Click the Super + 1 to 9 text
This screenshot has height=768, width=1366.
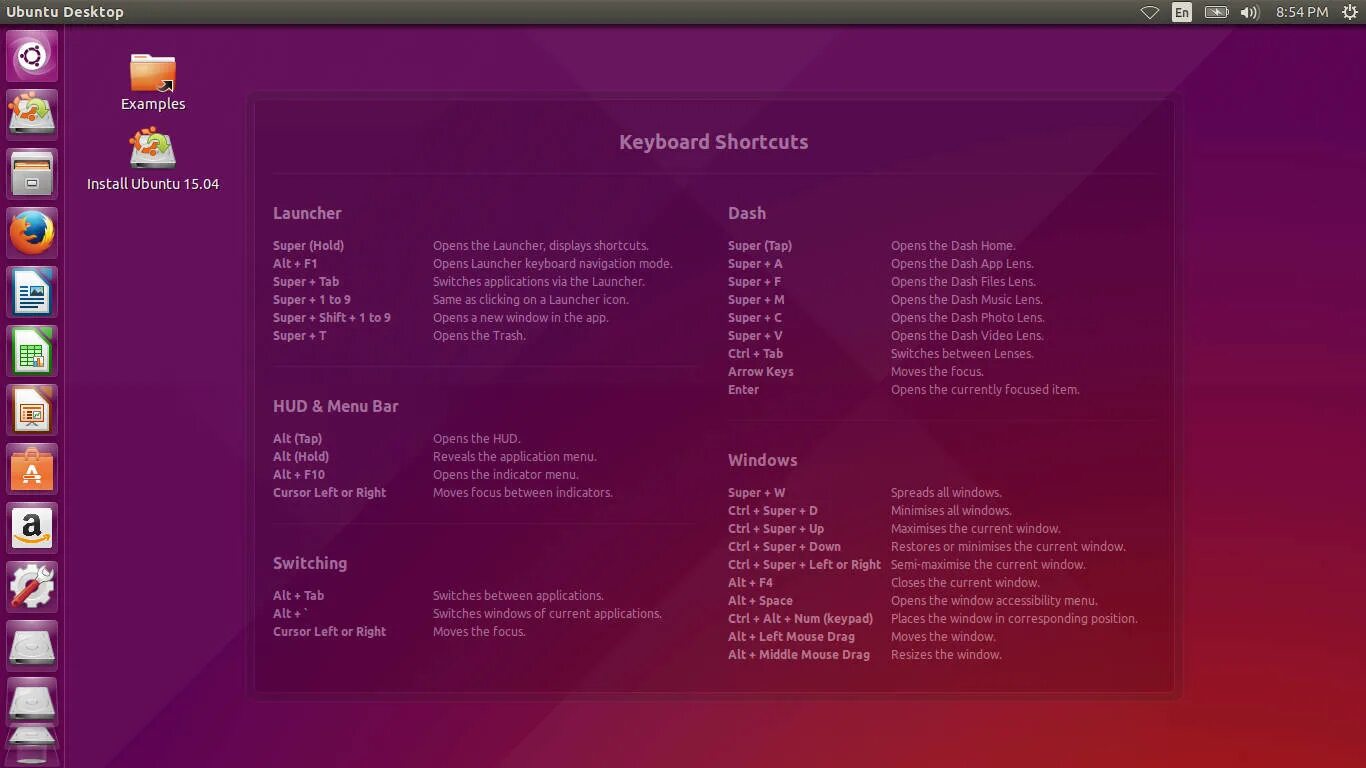[312, 300]
